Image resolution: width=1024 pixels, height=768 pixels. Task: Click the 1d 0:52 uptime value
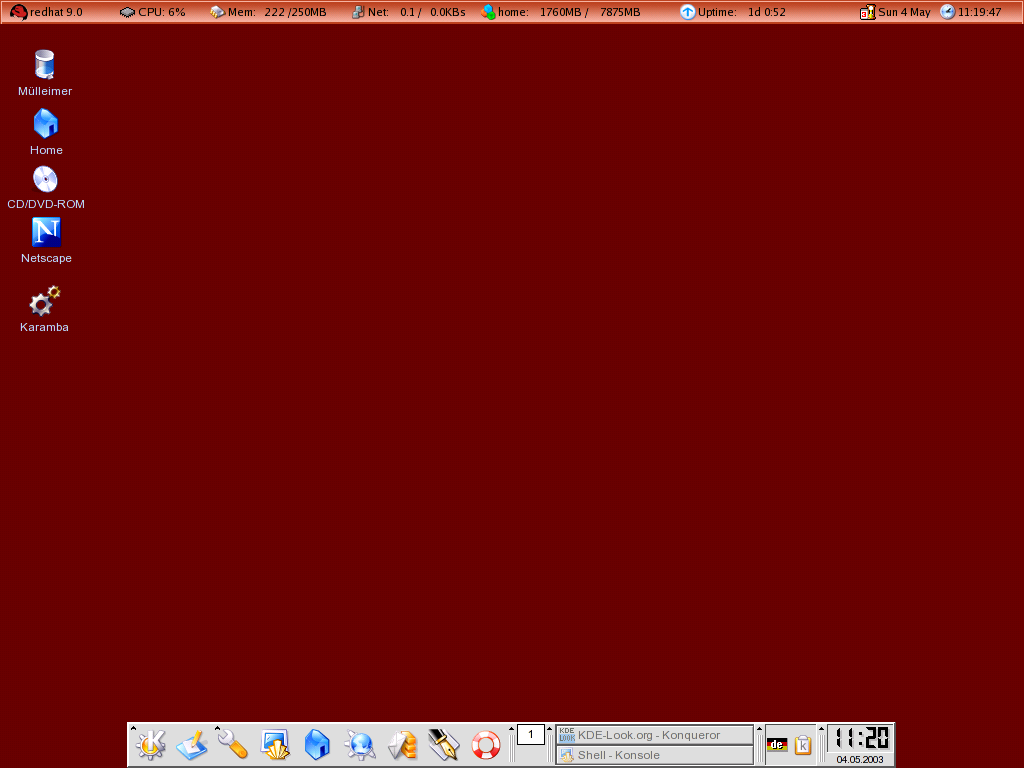click(767, 12)
